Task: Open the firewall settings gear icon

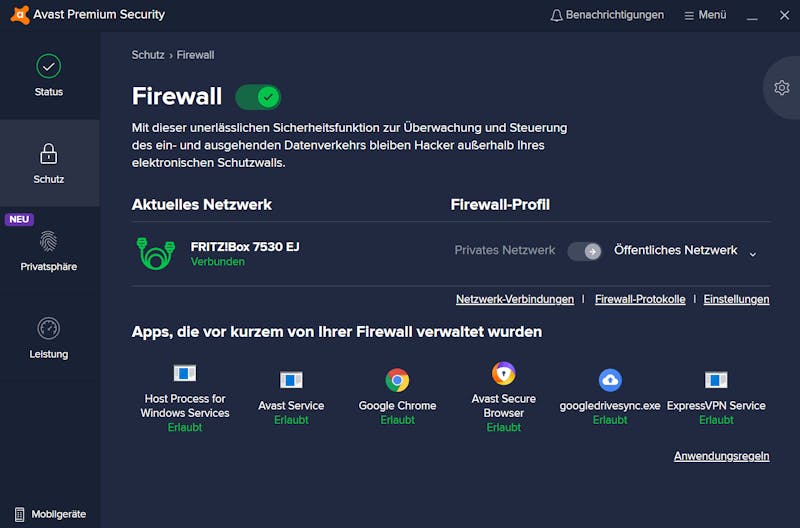Action: pyautogui.click(x=782, y=88)
